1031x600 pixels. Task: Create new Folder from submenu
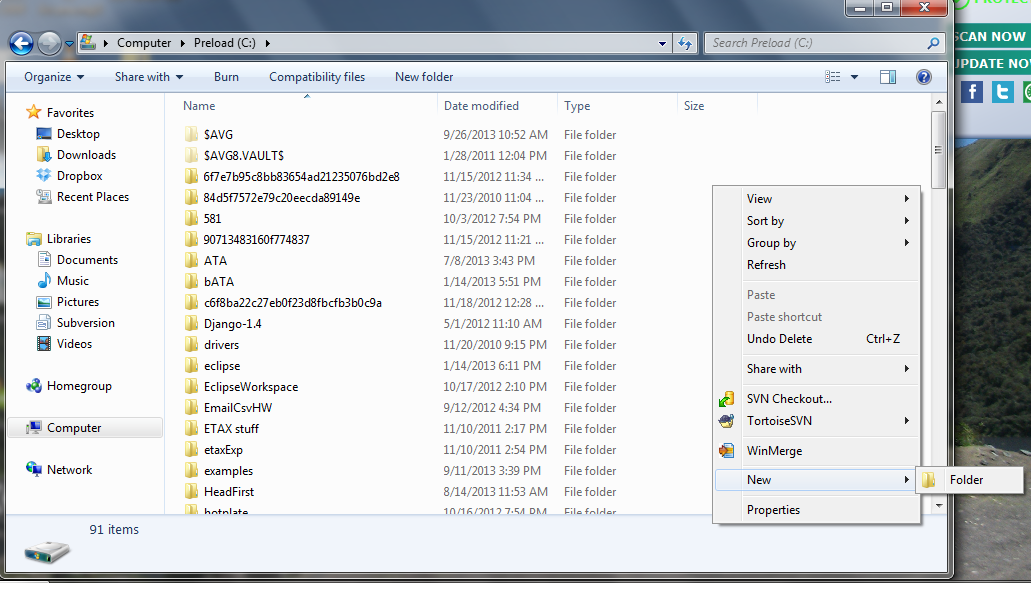pos(971,480)
